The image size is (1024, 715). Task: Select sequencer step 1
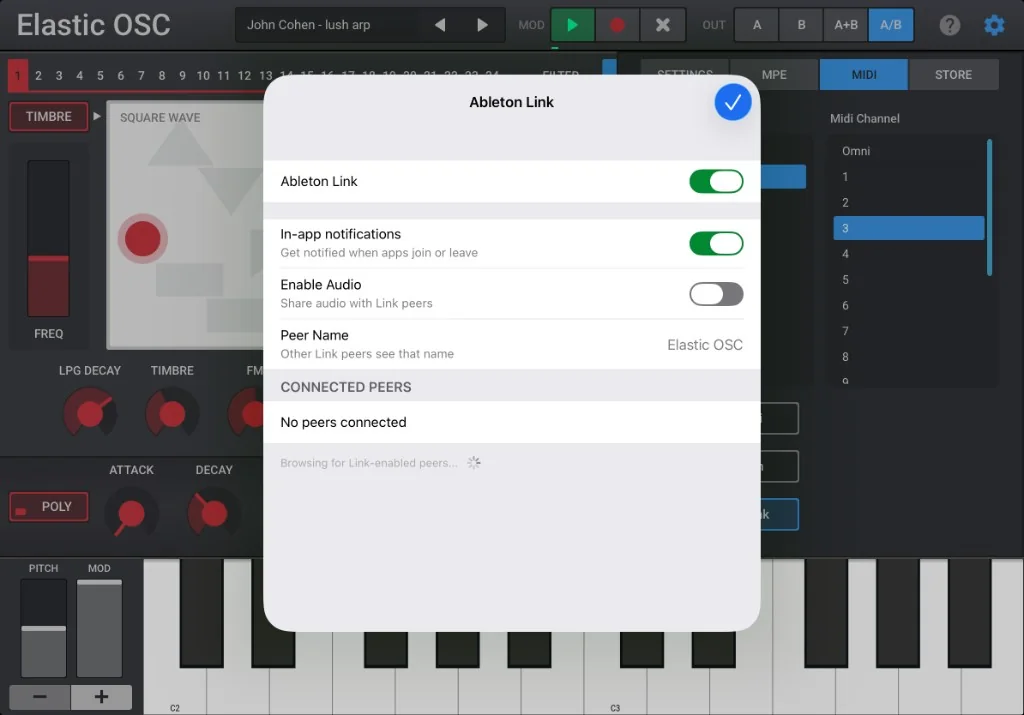click(x=18, y=76)
